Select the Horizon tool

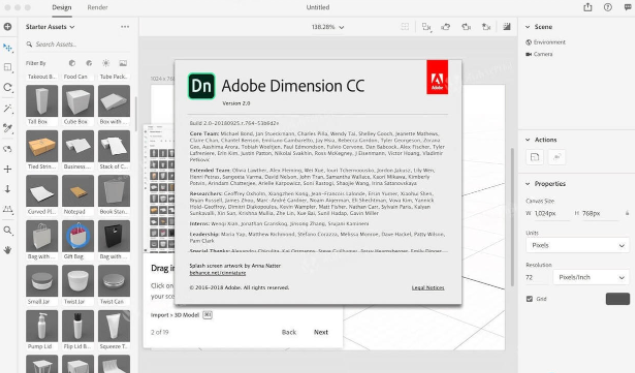tap(8, 209)
